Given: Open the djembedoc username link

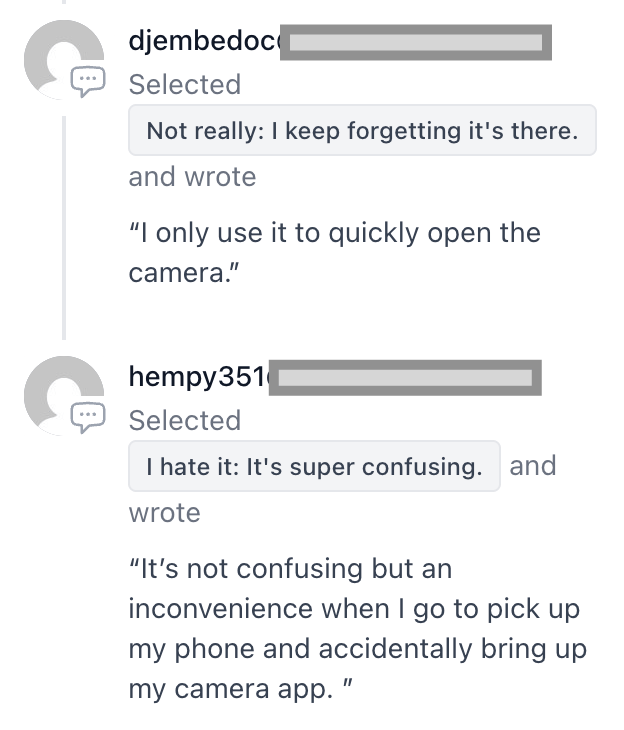Looking at the screenshot, I should click(204, 41).
